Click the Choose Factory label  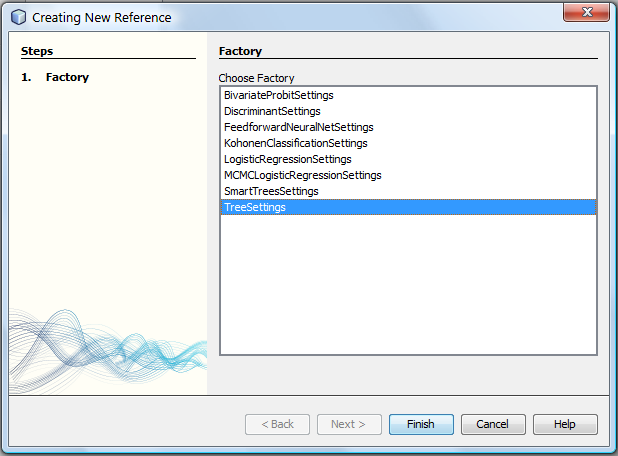tap(256, 78)
